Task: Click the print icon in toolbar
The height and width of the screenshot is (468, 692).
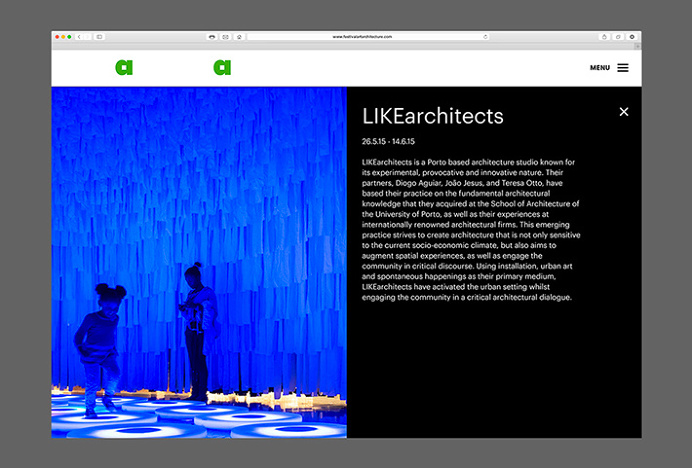Action: click(212, 37)
